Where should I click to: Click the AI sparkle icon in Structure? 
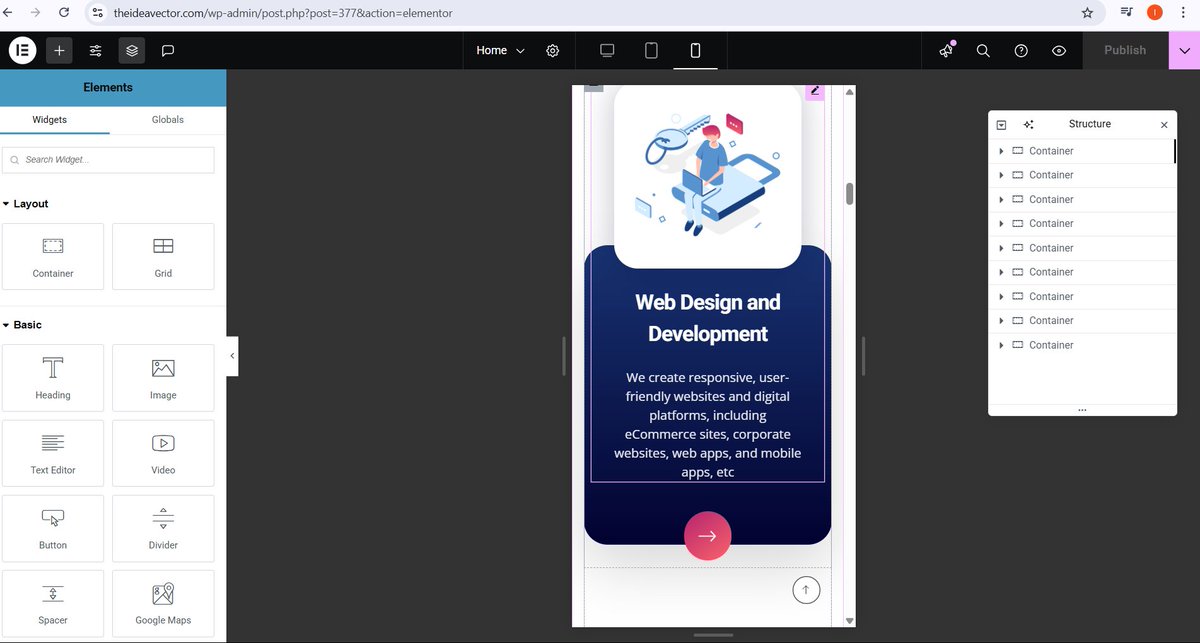1028,125
